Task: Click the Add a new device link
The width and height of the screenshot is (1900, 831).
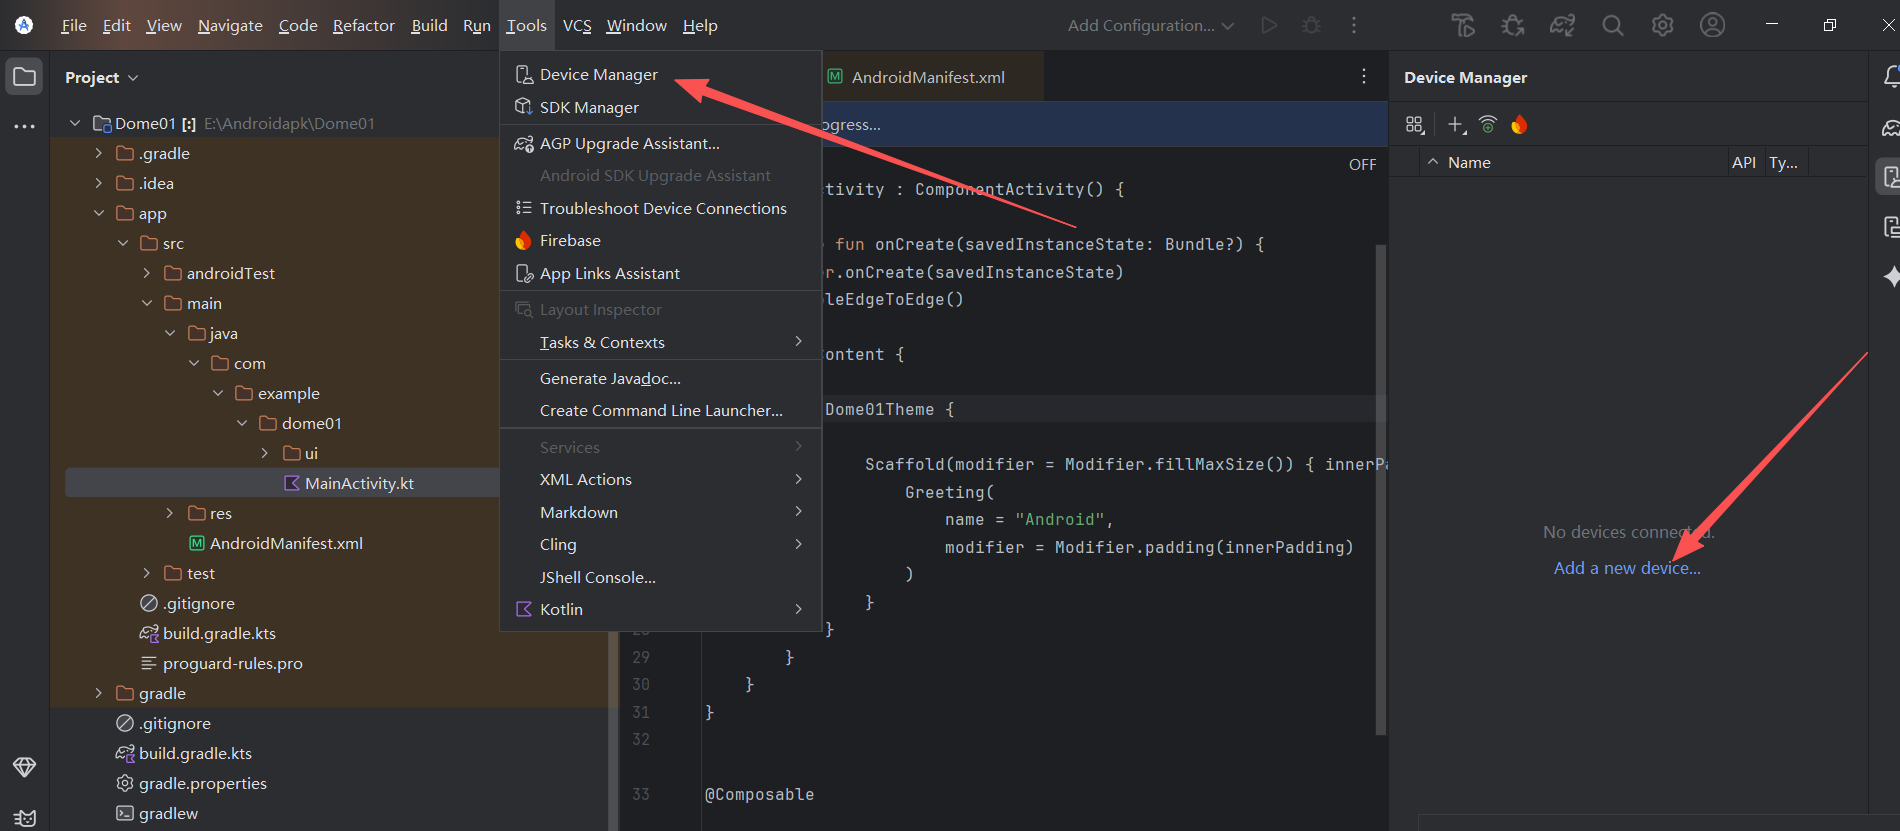Action: coord(1626,568)
